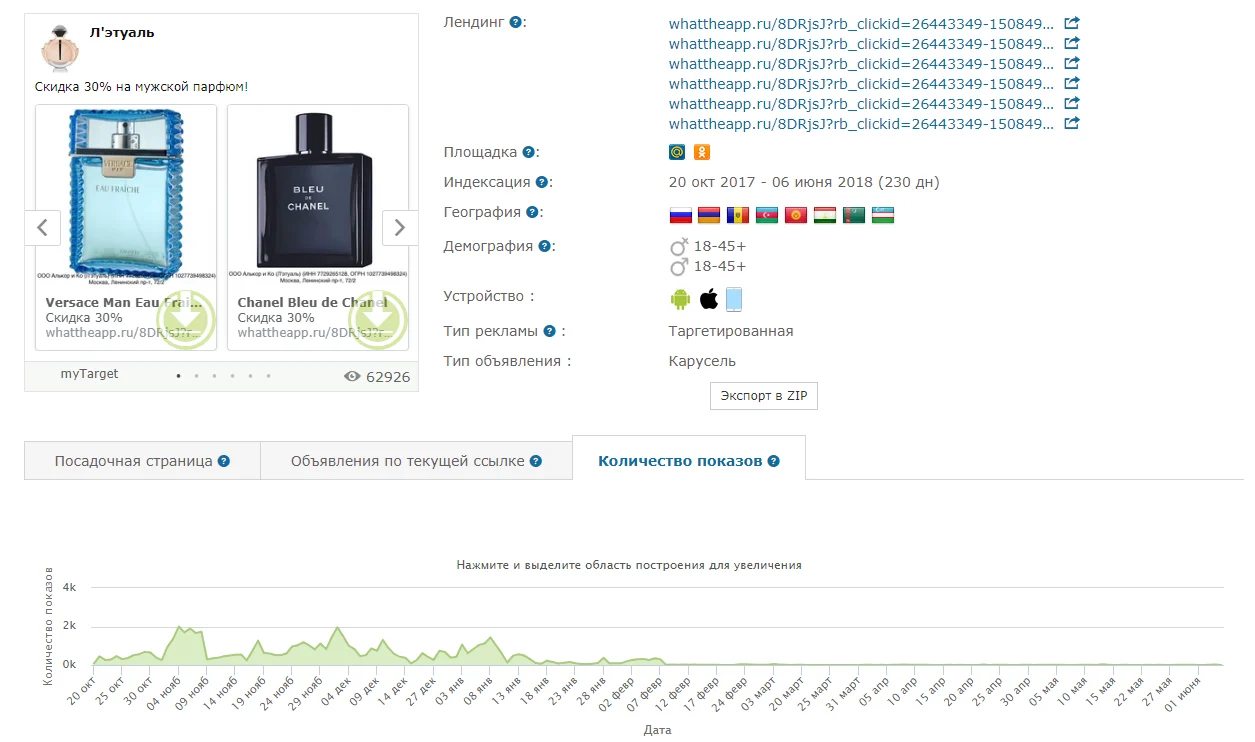Click chart hint Нажмите и выделите область
This screenshot has width=1255, height=742.
pyautogui.click(x=629, y=565)
